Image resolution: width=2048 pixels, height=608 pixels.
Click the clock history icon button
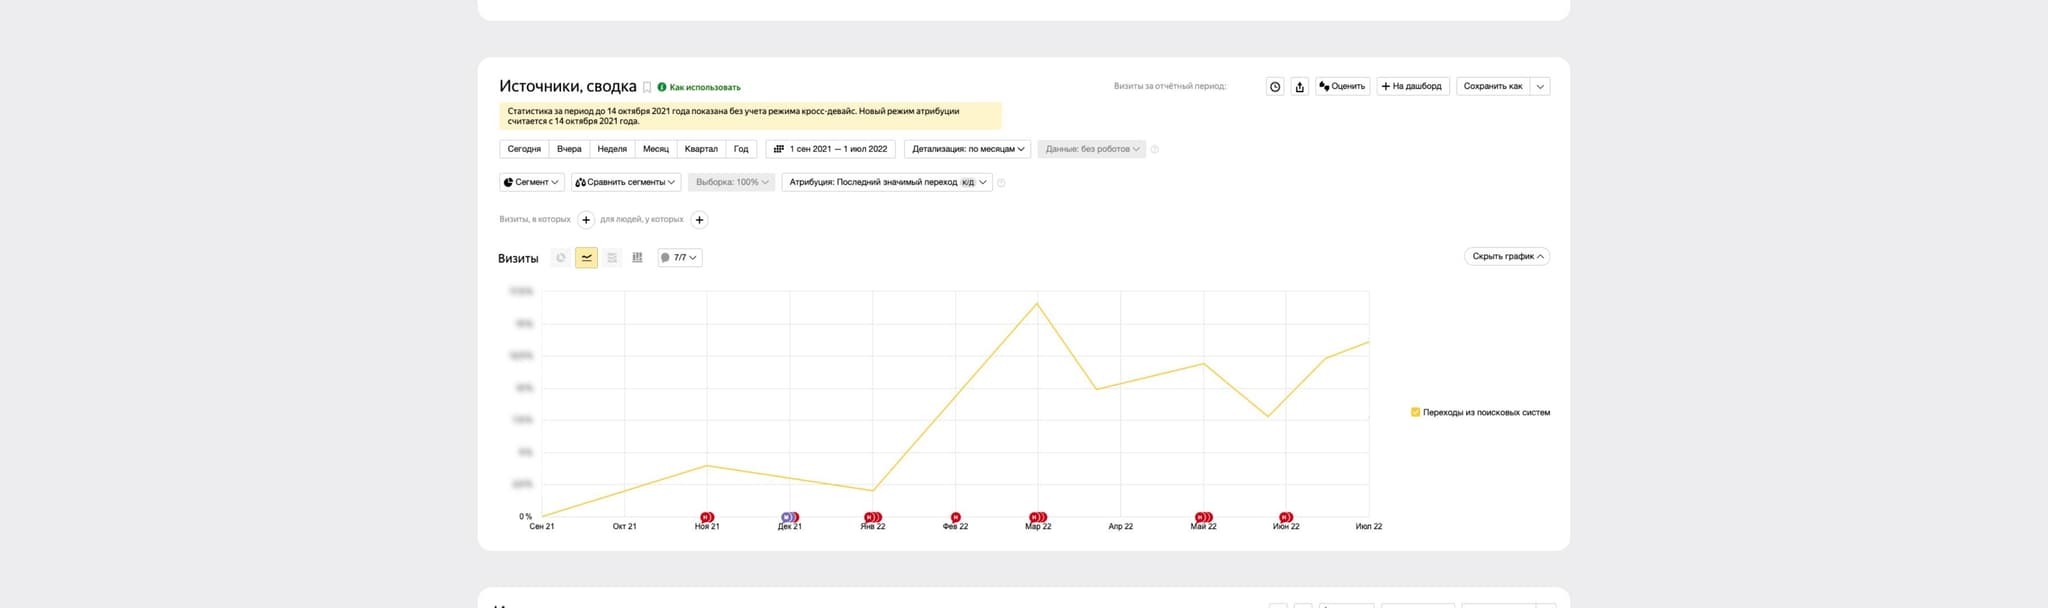[1275, 87]
